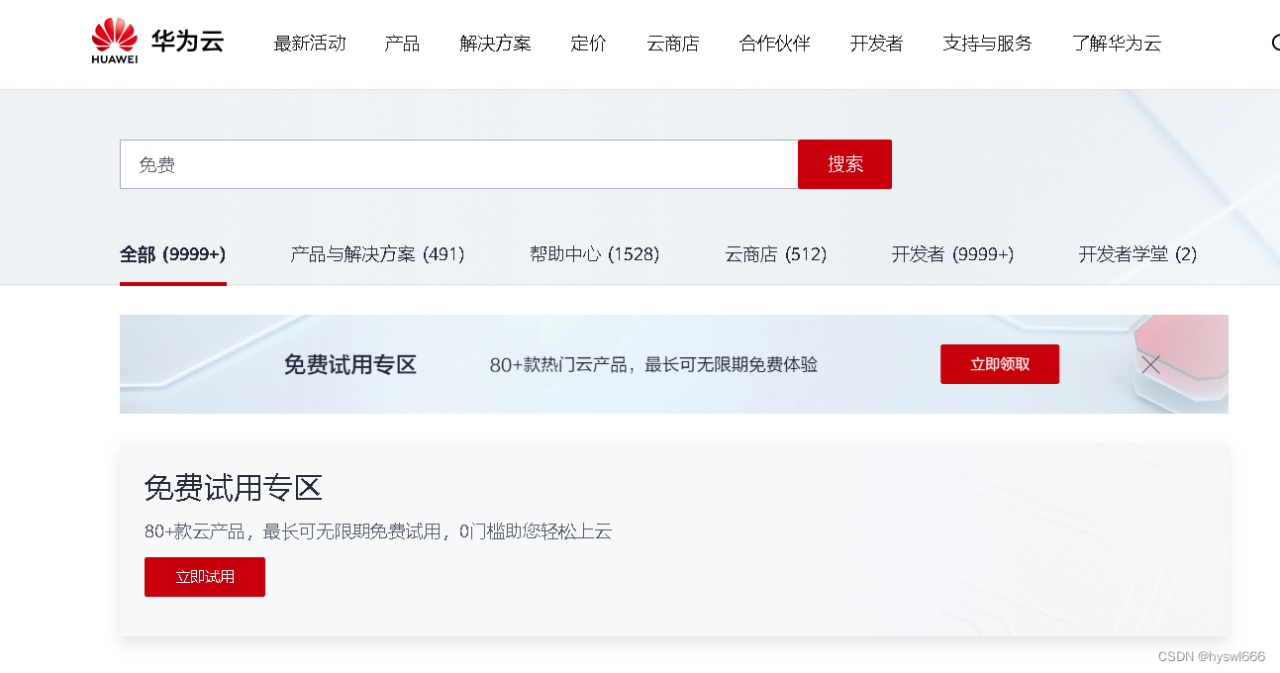Viewport: 1280px width, 673px height.
Task: Open the 产品 navigation menu
Action: click(x=402, y=43)
